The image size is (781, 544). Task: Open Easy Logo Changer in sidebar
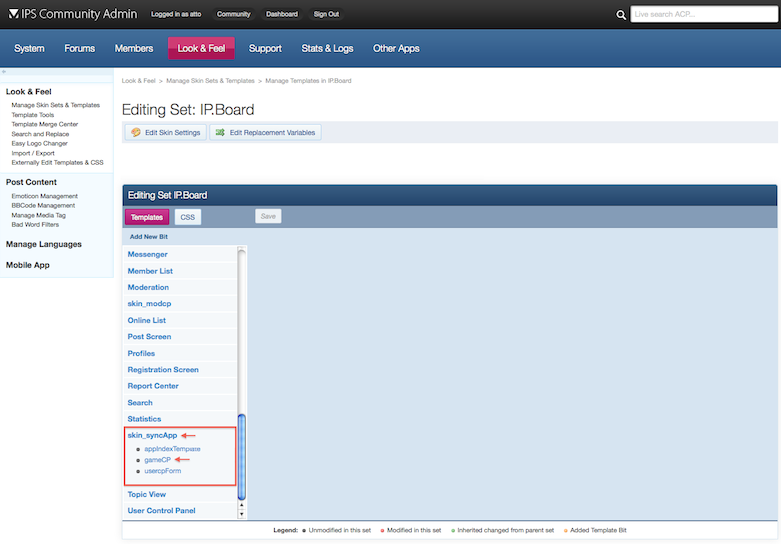coord(40,143)
